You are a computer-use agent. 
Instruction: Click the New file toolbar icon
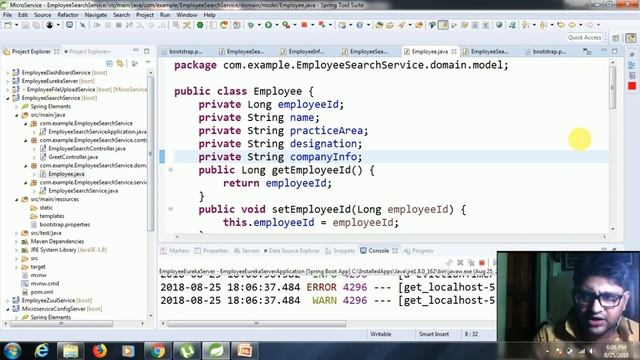[8, 25]
